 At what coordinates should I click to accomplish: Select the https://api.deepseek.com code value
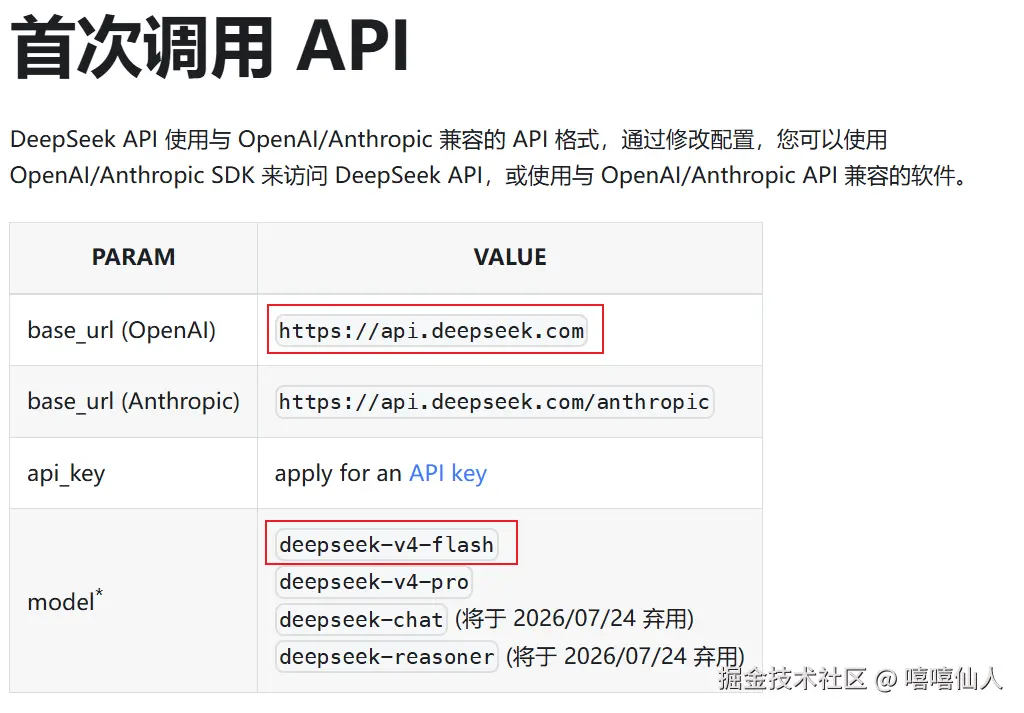[431, 330]
